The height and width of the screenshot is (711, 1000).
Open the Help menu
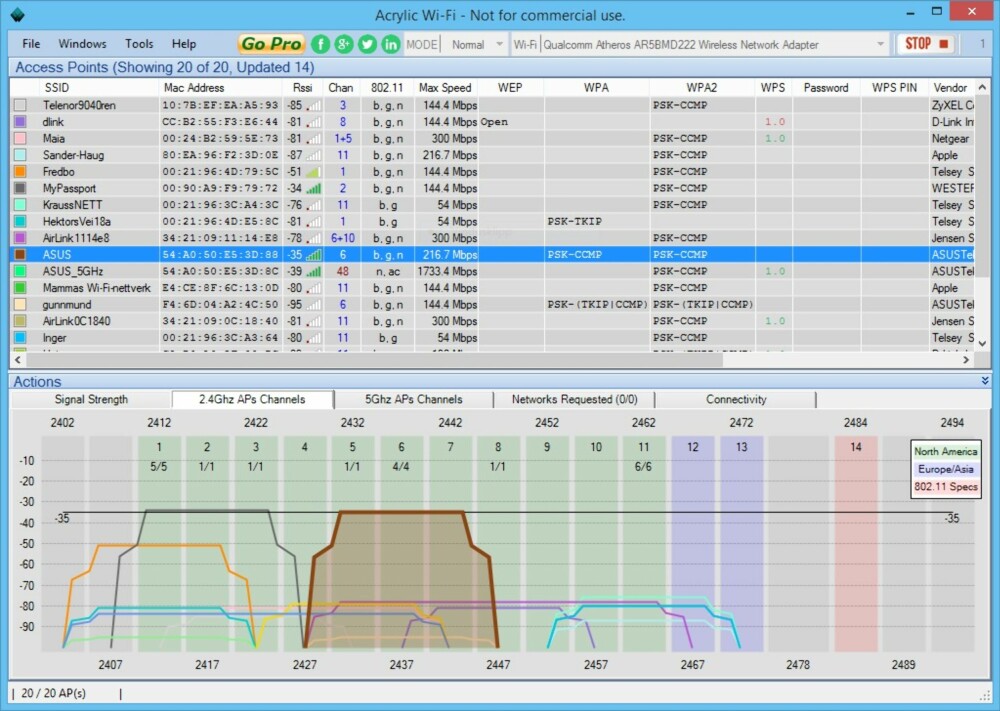click(184, 43)
